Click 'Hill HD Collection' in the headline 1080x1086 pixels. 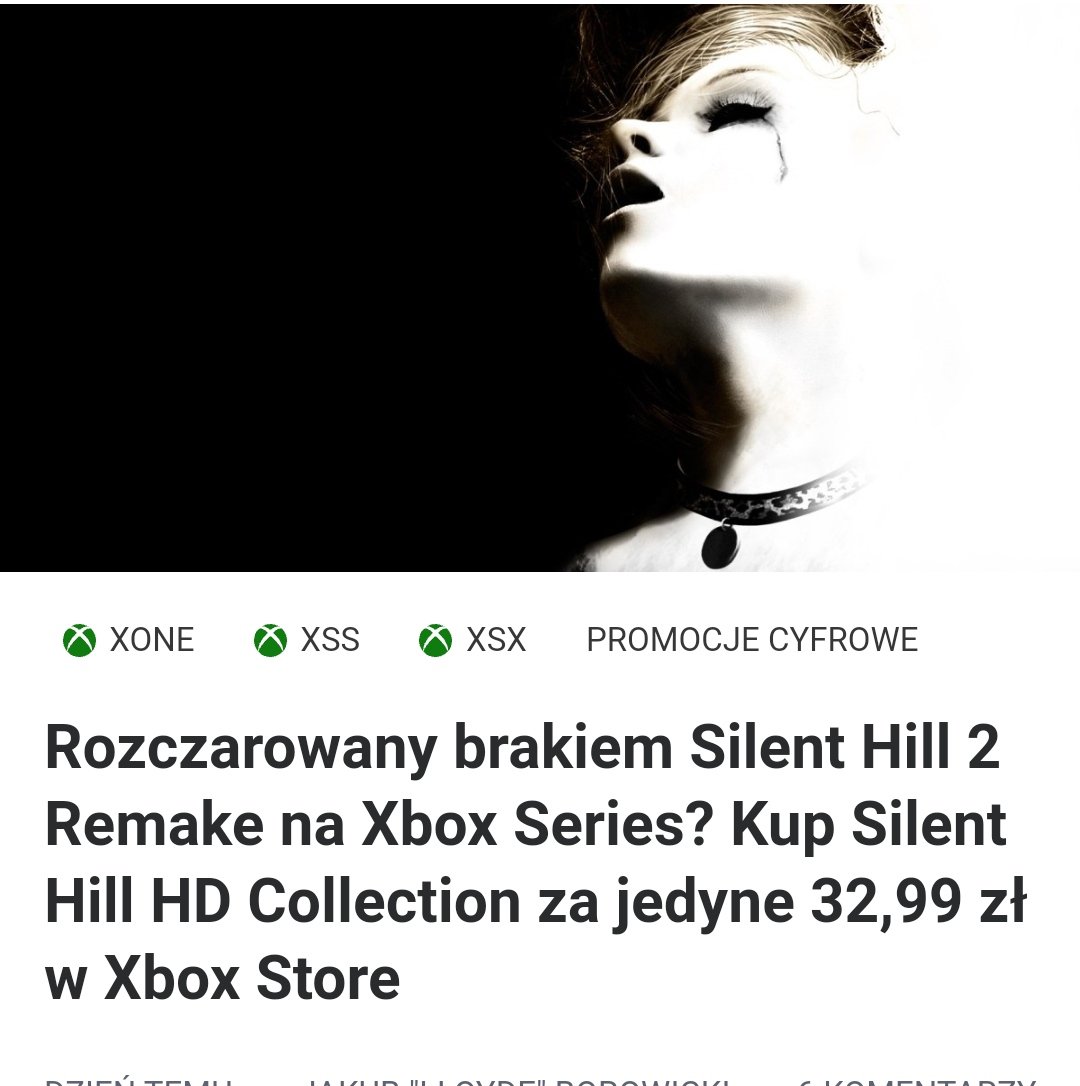283,902
